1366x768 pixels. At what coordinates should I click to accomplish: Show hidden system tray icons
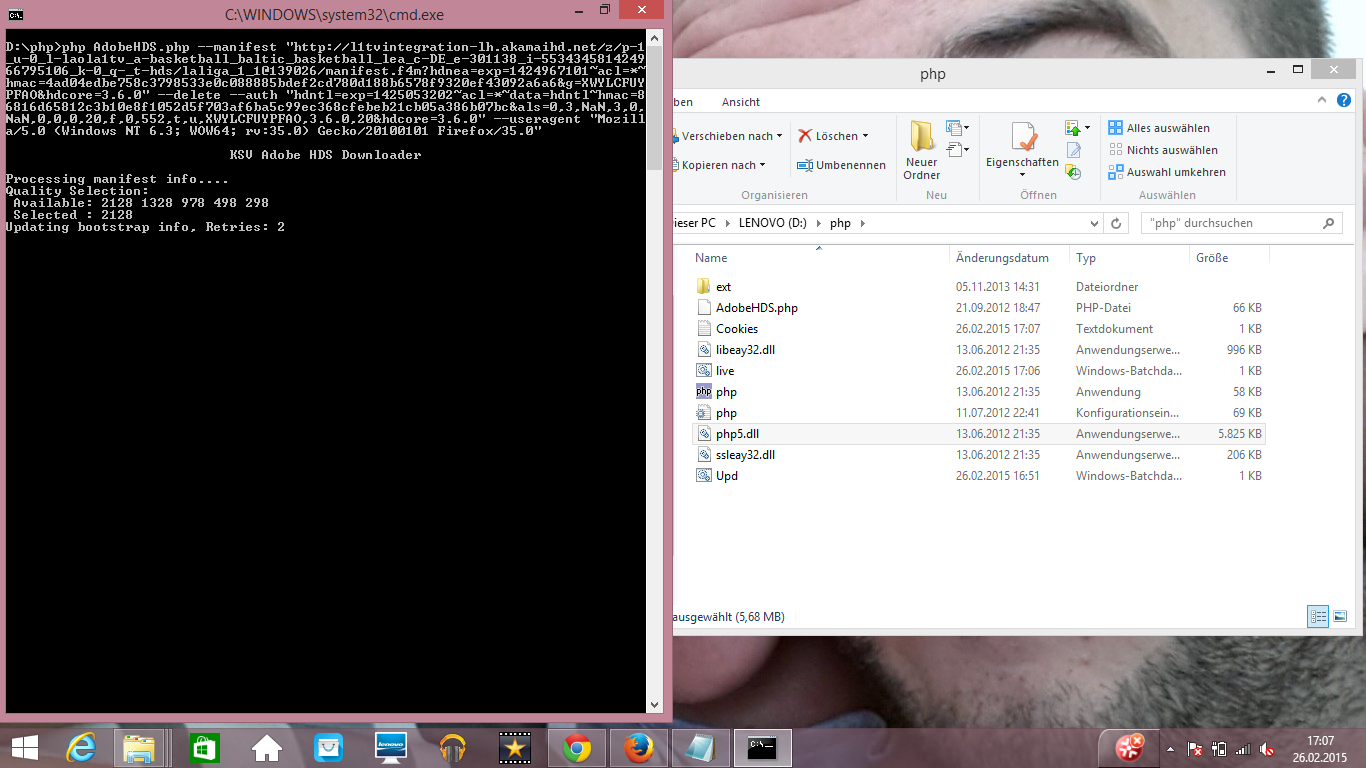(1171, 749)
